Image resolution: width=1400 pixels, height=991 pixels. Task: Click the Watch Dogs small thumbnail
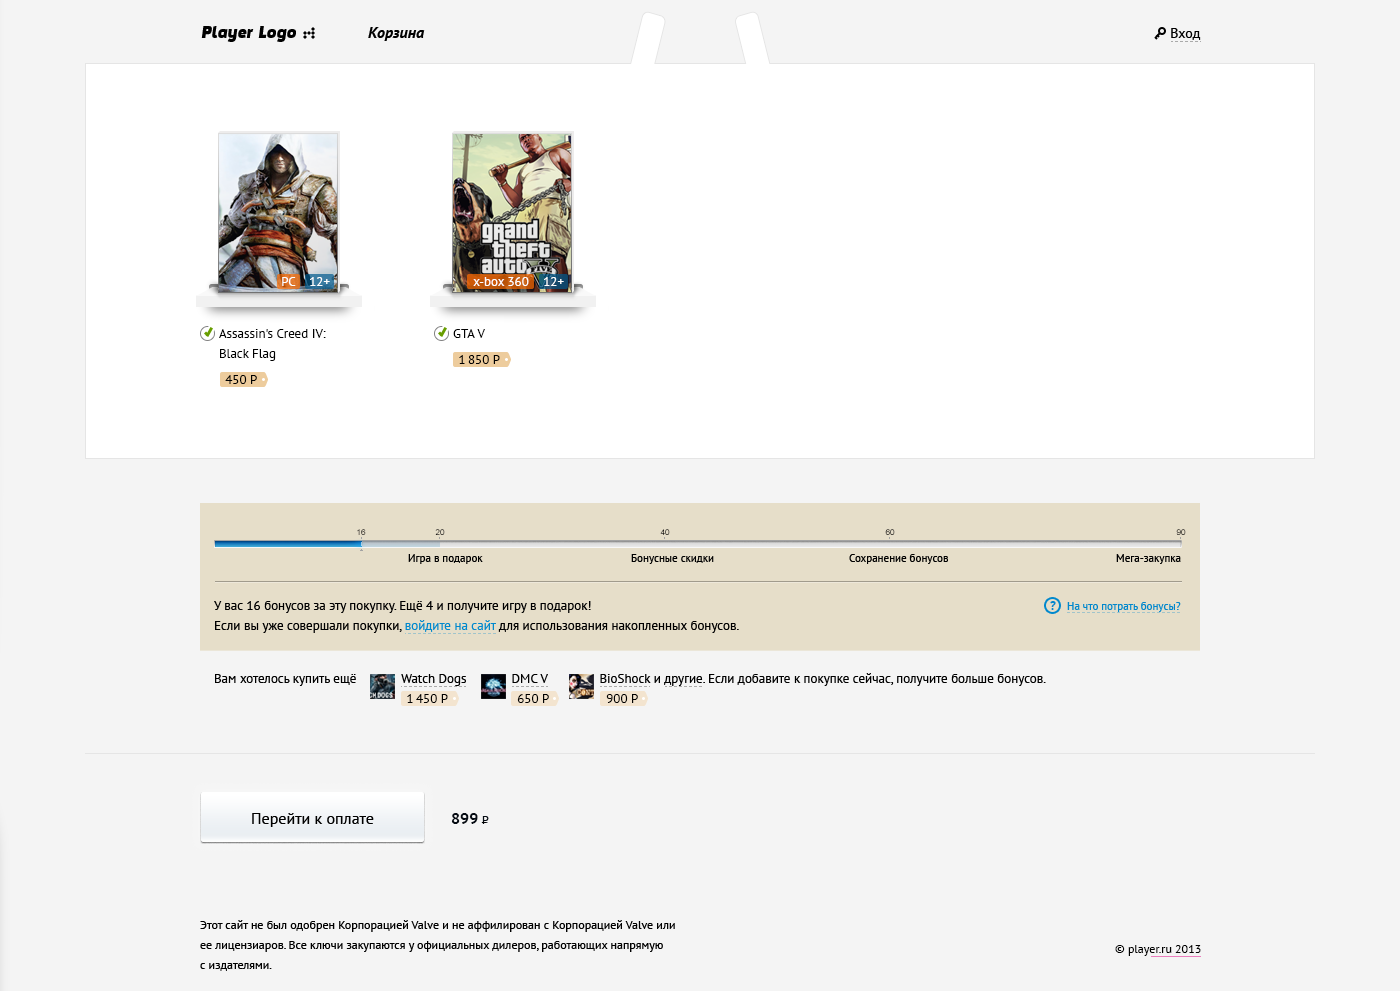pos(382,686)
